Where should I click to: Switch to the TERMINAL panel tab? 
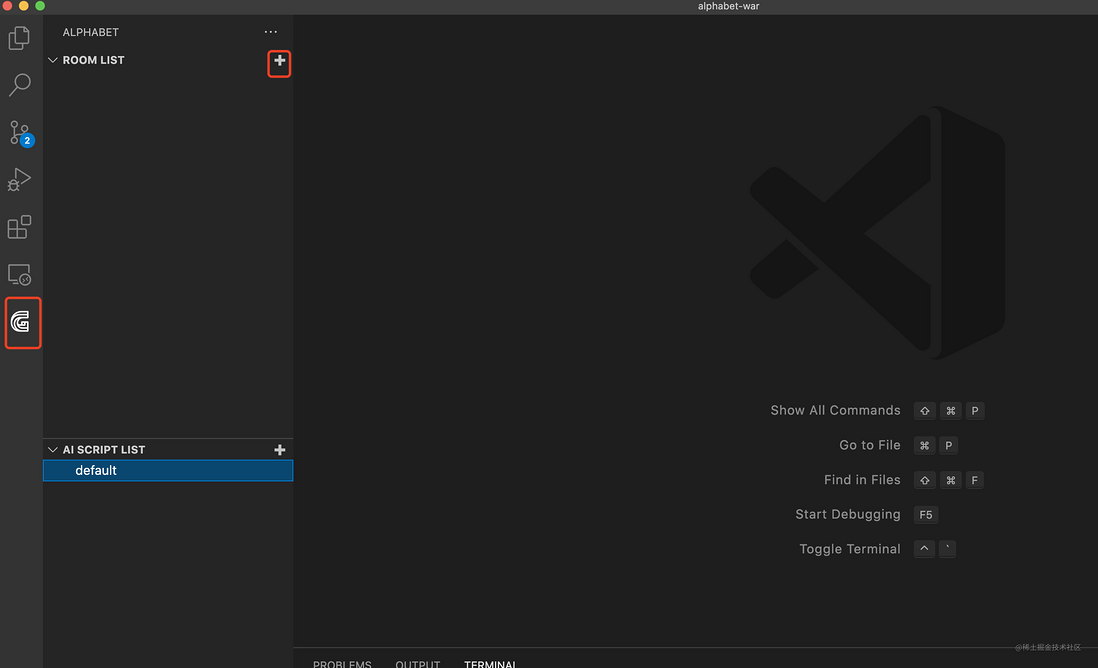coord(490,664)
